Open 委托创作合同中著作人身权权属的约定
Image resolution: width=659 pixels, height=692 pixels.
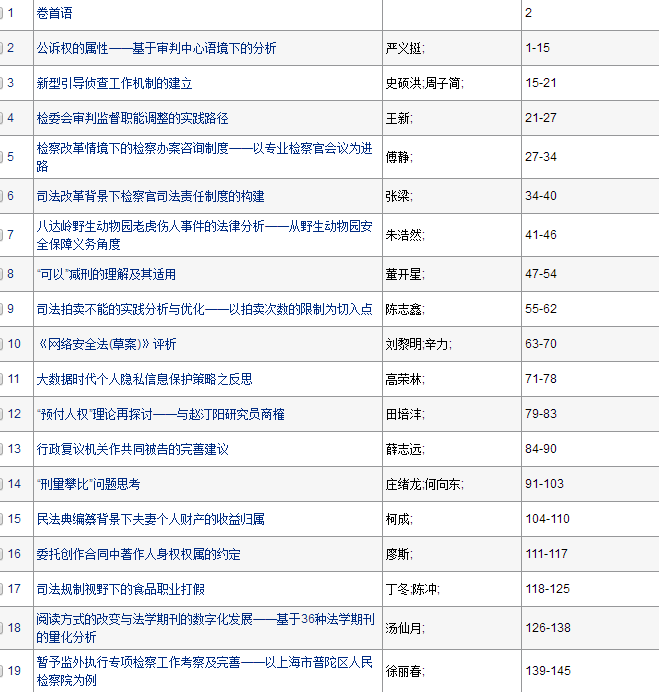pyautogui.click(x=138, y=554)
